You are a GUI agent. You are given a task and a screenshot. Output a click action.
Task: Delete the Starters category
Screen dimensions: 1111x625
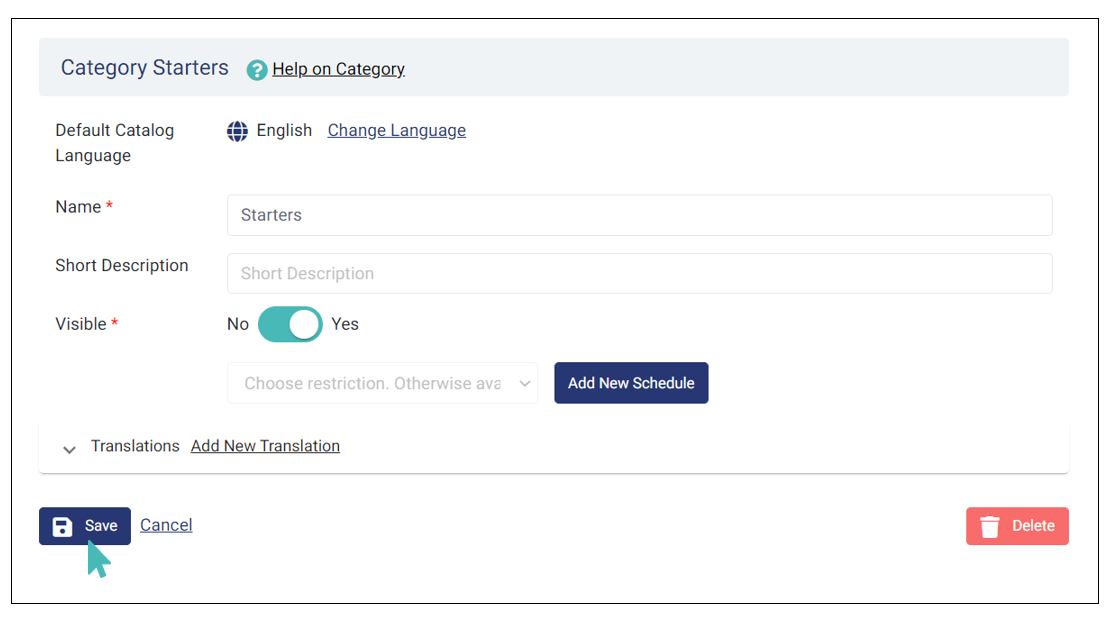1017,526
